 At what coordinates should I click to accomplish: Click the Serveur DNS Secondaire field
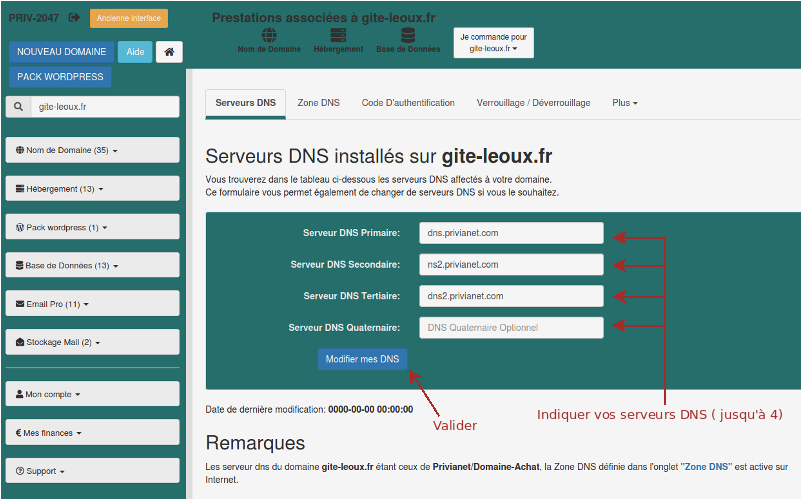coord(511,265)
